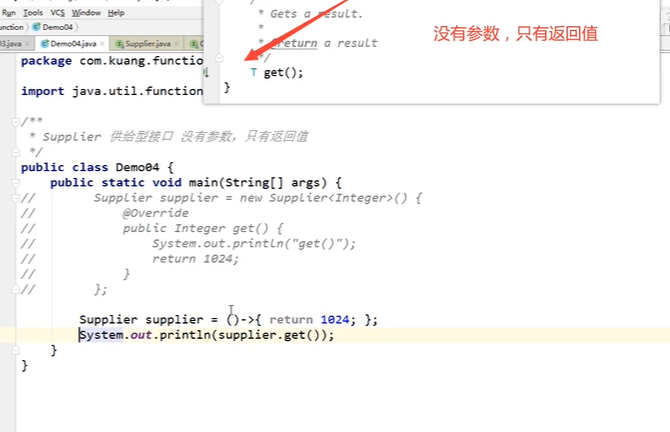This screenshot has width=670, height=432.
Task: Switch to the Supplier.java editor tab
Action: (x=148, y=44)
